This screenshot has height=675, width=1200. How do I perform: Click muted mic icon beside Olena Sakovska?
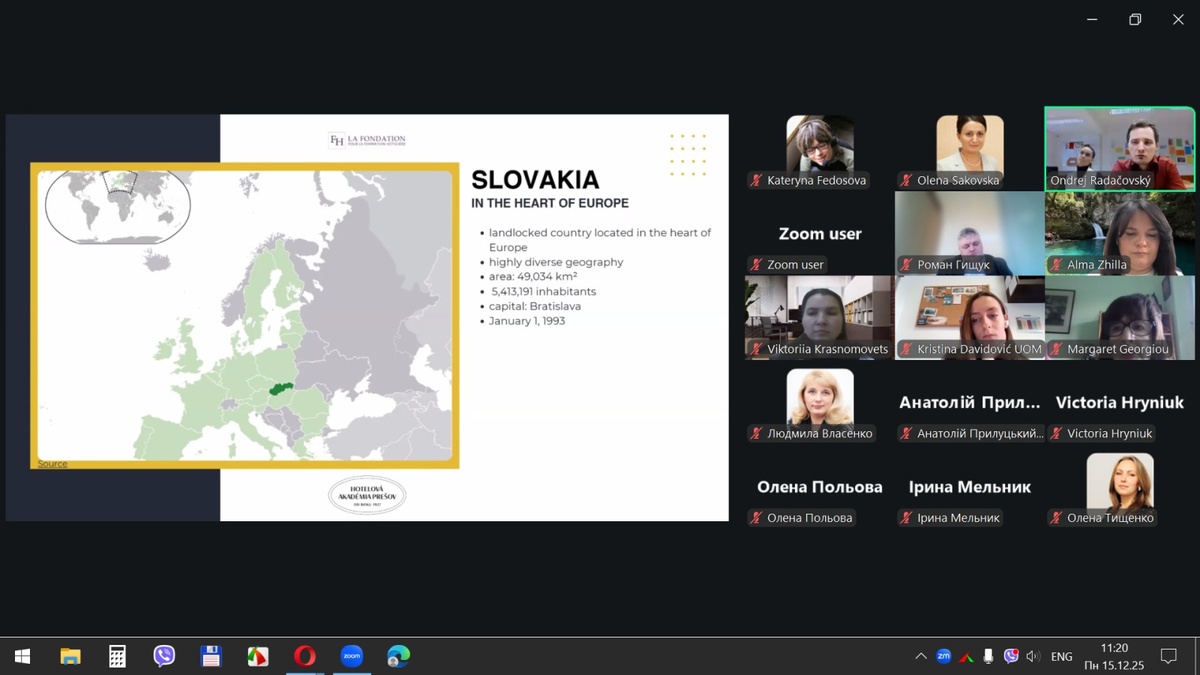[x=907, y=181]
